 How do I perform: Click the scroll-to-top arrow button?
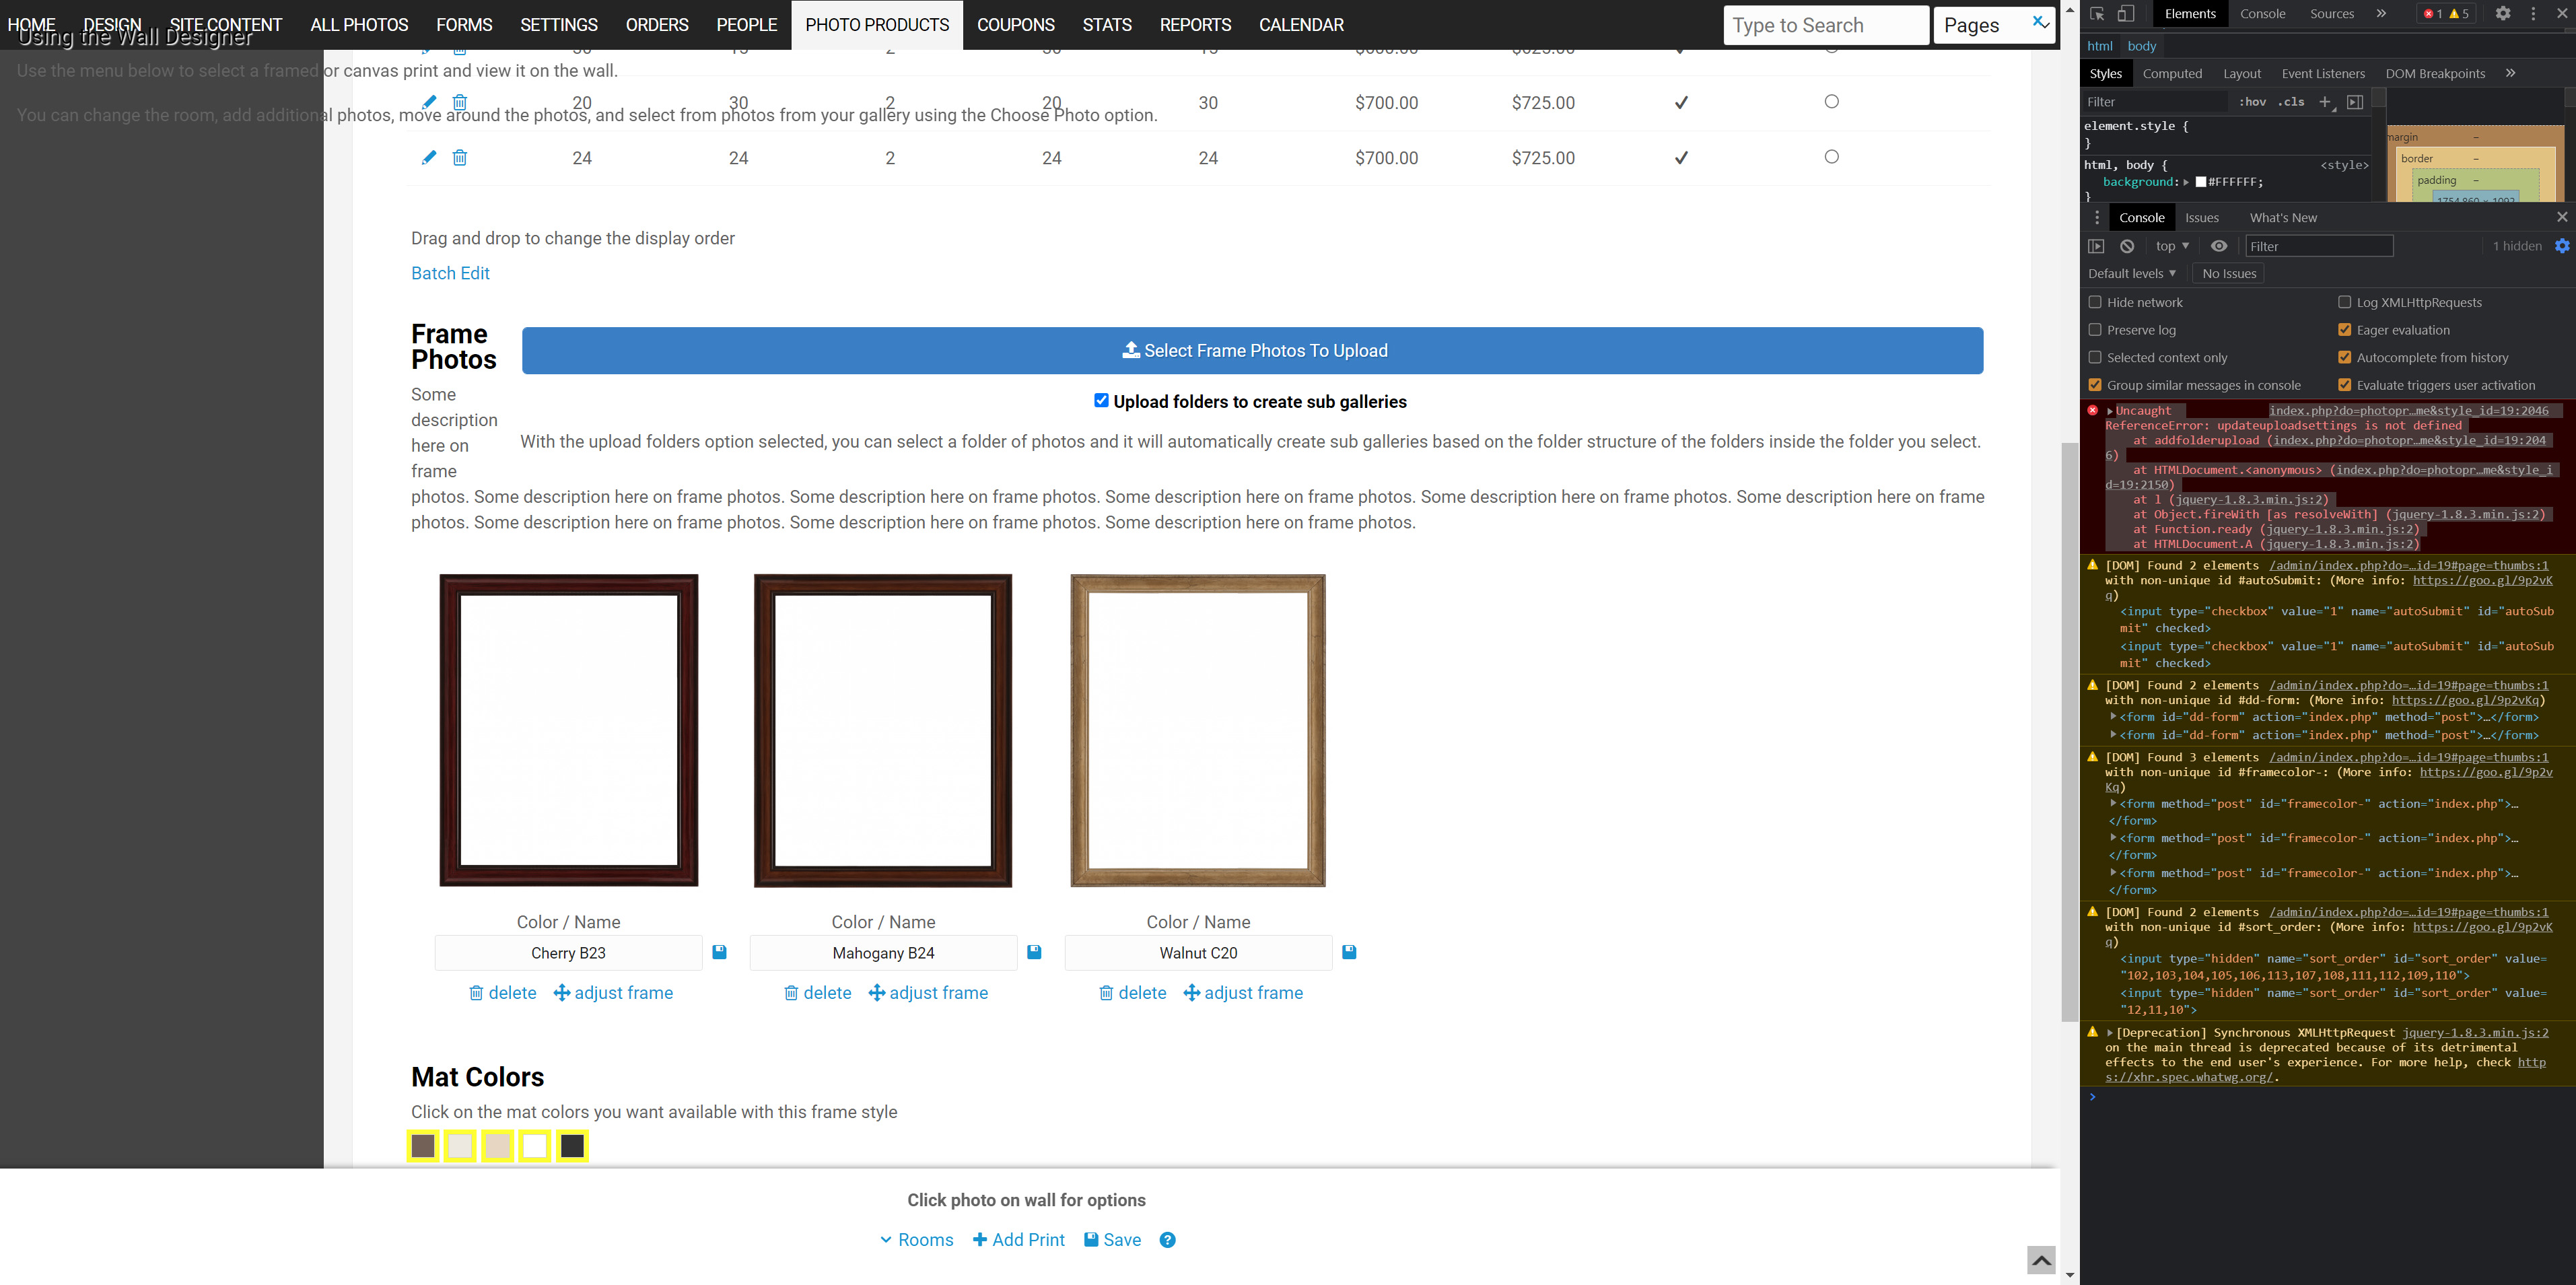coord(2041,1260)
